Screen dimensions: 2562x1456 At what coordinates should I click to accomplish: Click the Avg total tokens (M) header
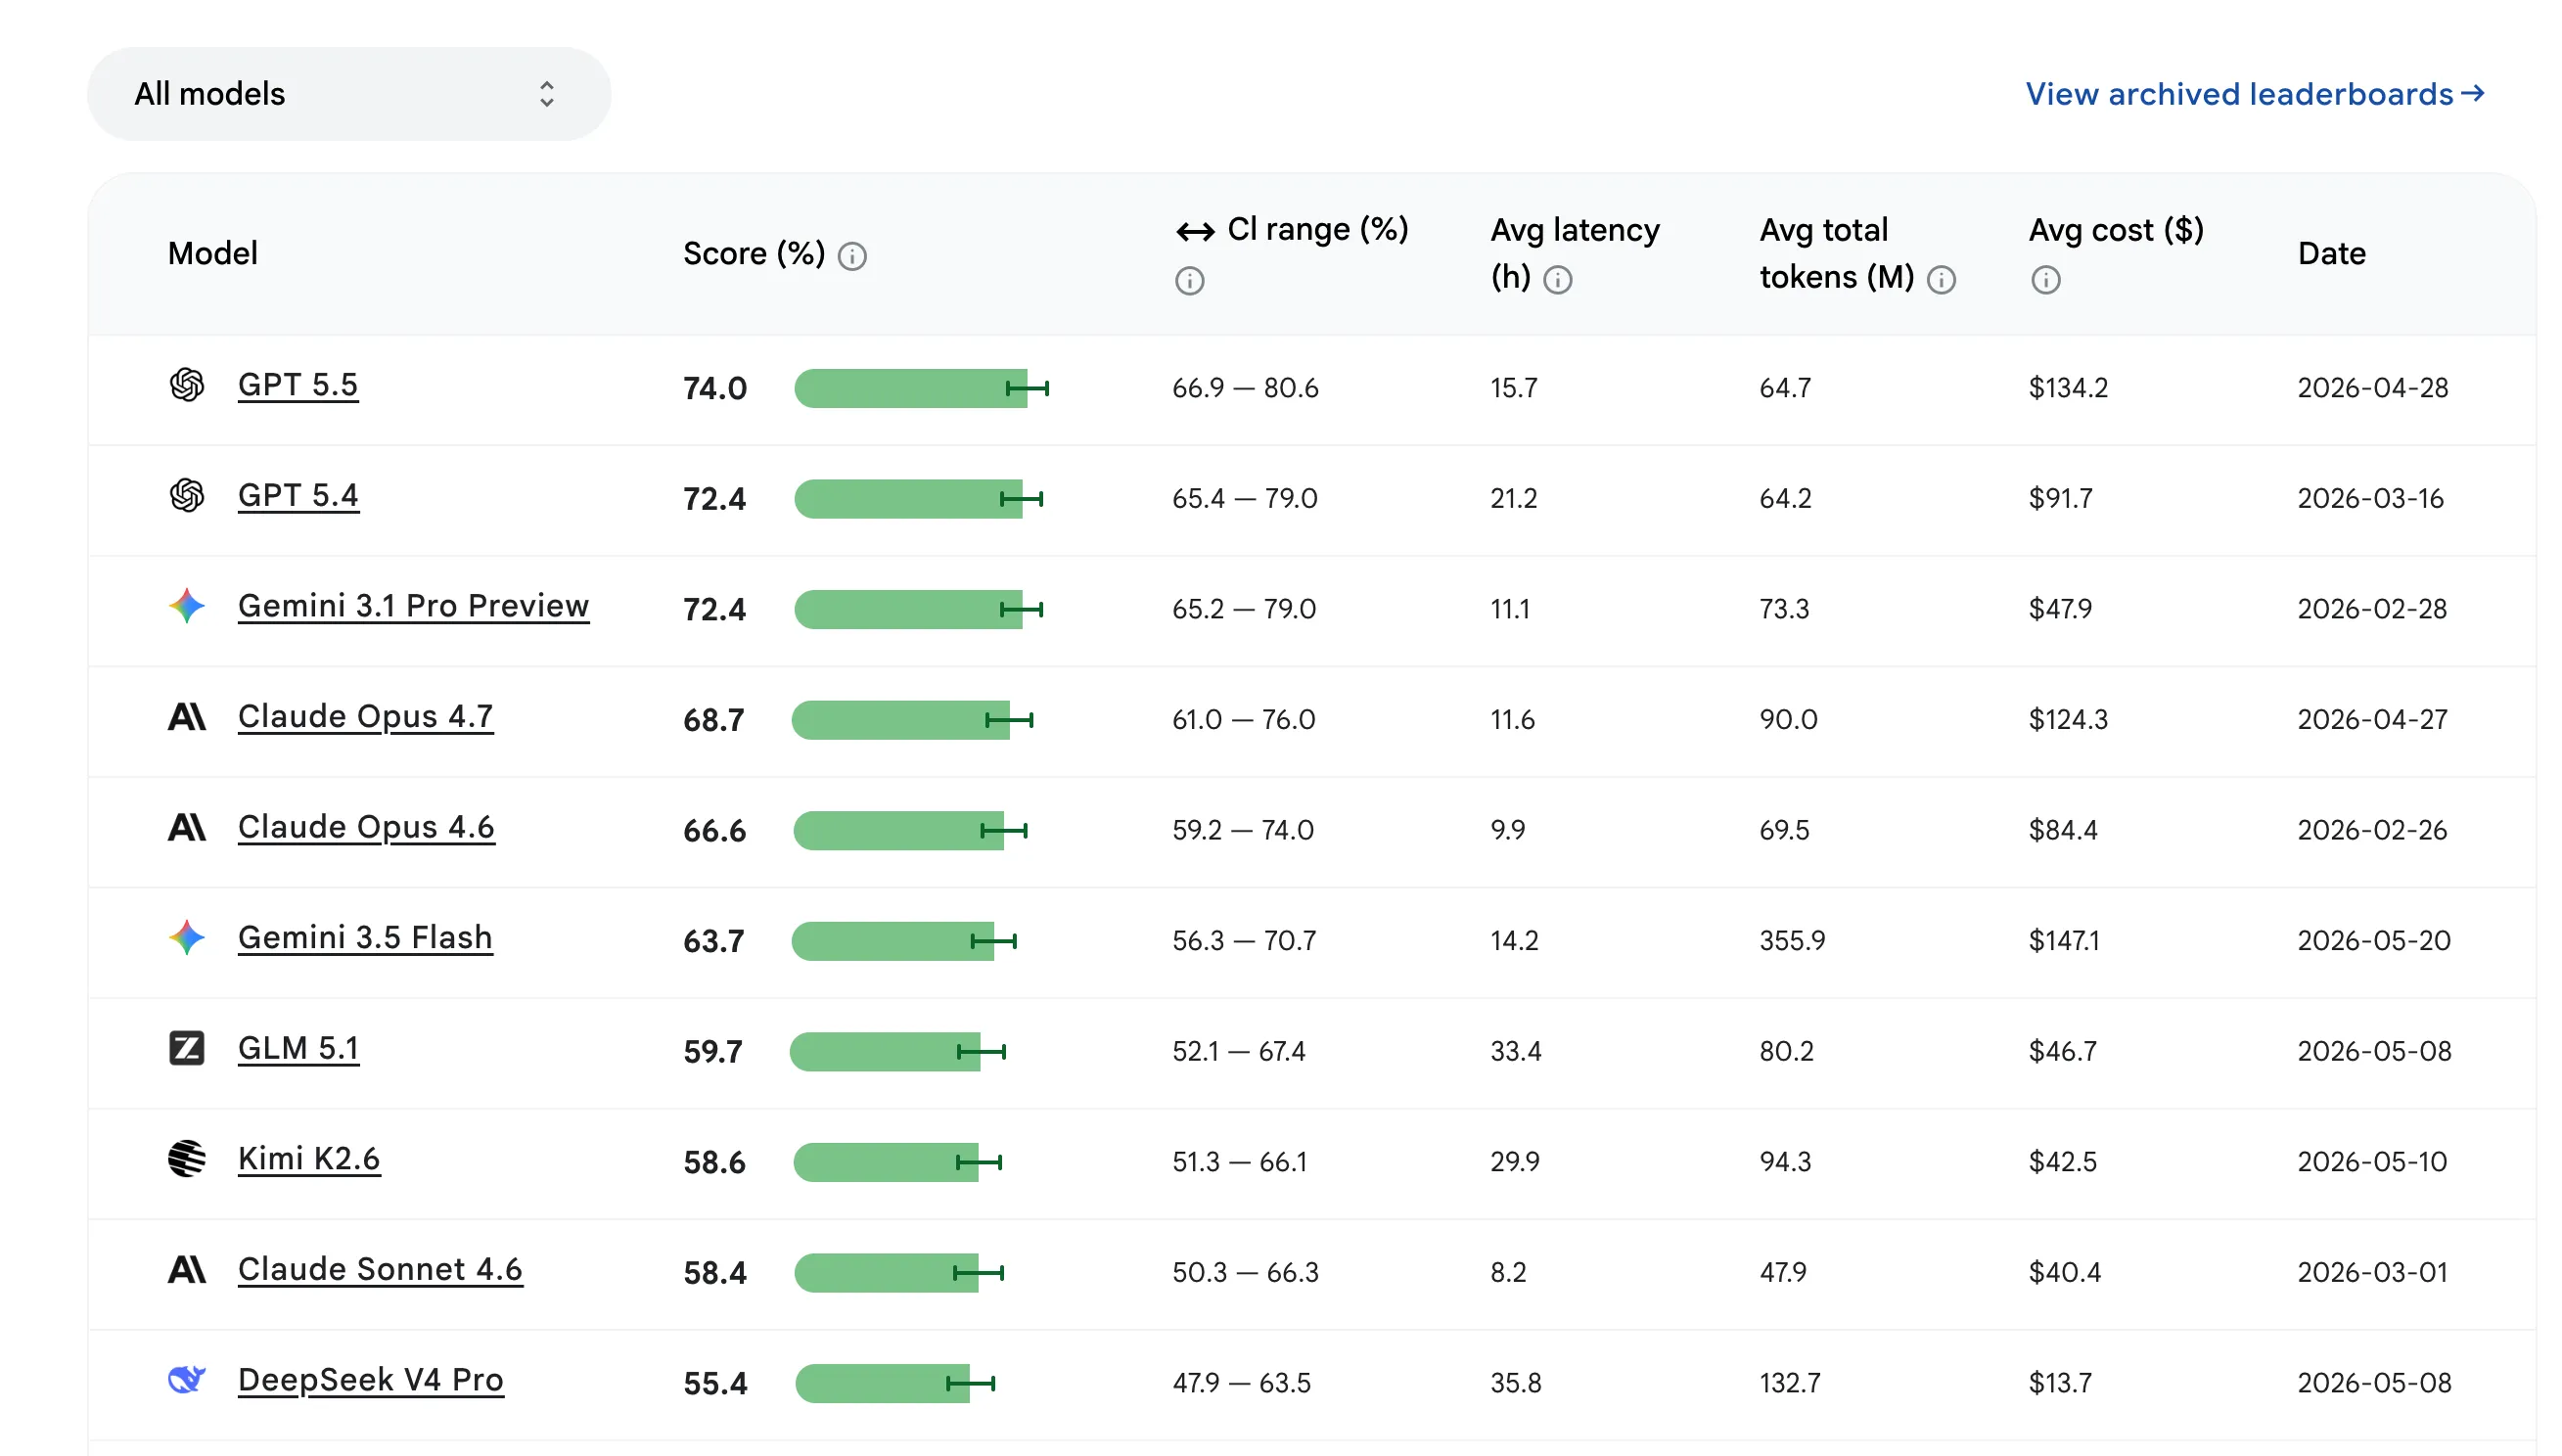tap(1836, 254)
